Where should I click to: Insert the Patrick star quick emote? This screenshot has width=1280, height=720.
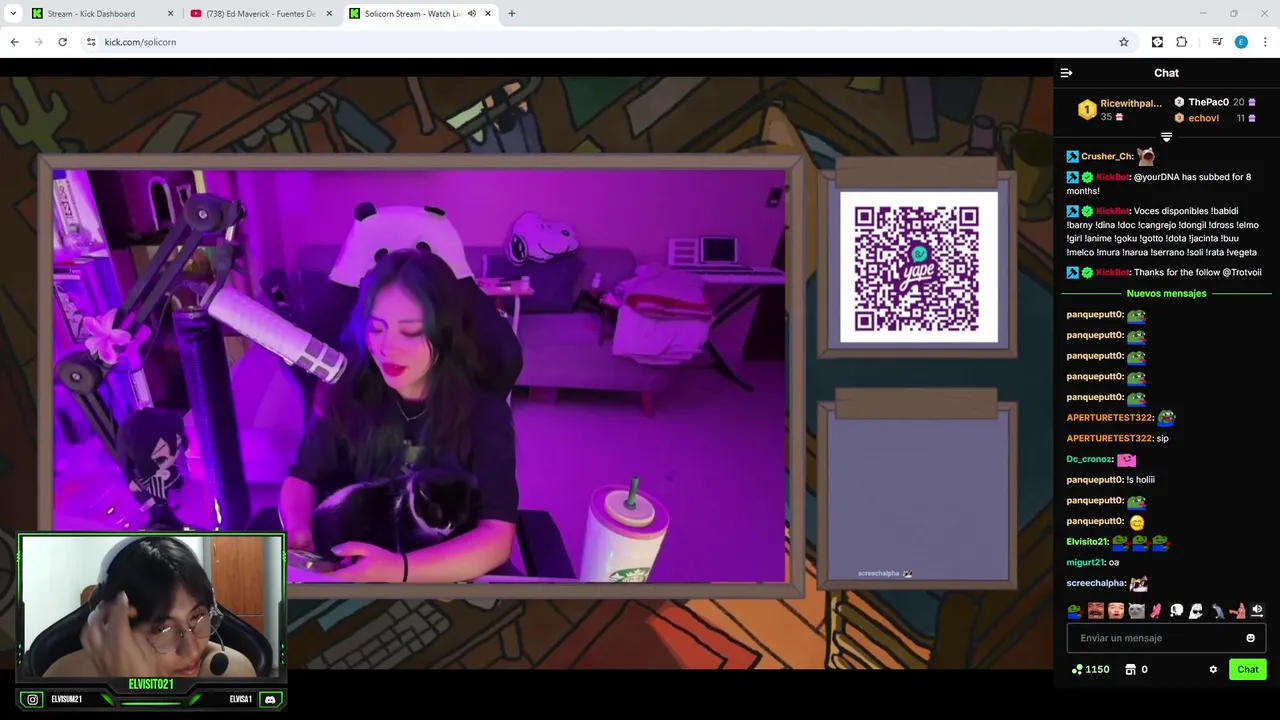1237,610
